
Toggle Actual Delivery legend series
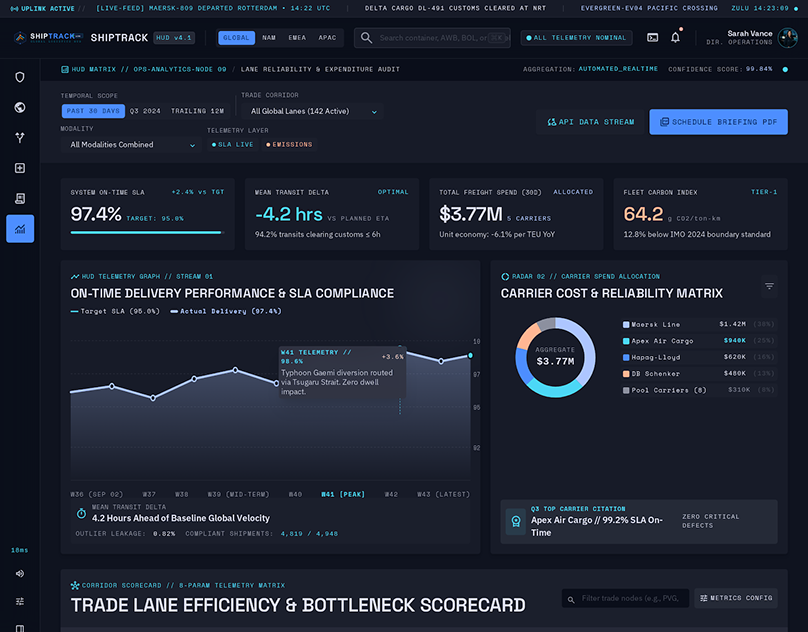[226, 311]
